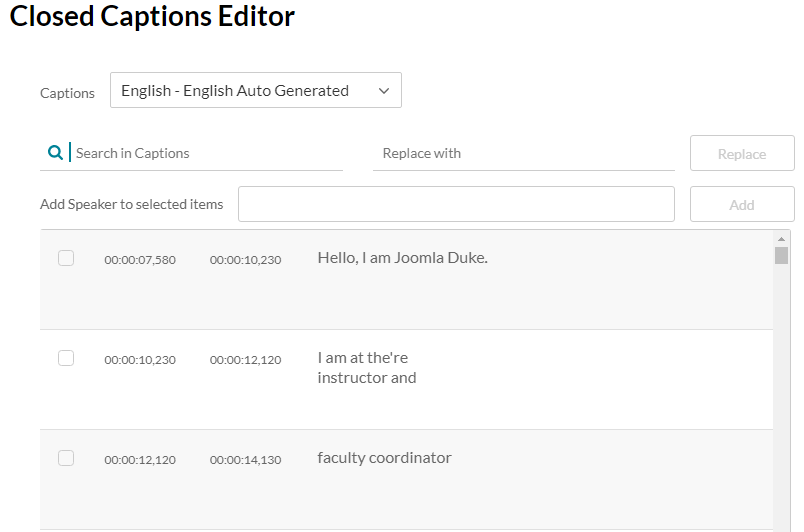The width and height of the screenshot is (804, 532).
Task: Click end time 00:00:10,230 of first caption
Action: tap(245, 260)
